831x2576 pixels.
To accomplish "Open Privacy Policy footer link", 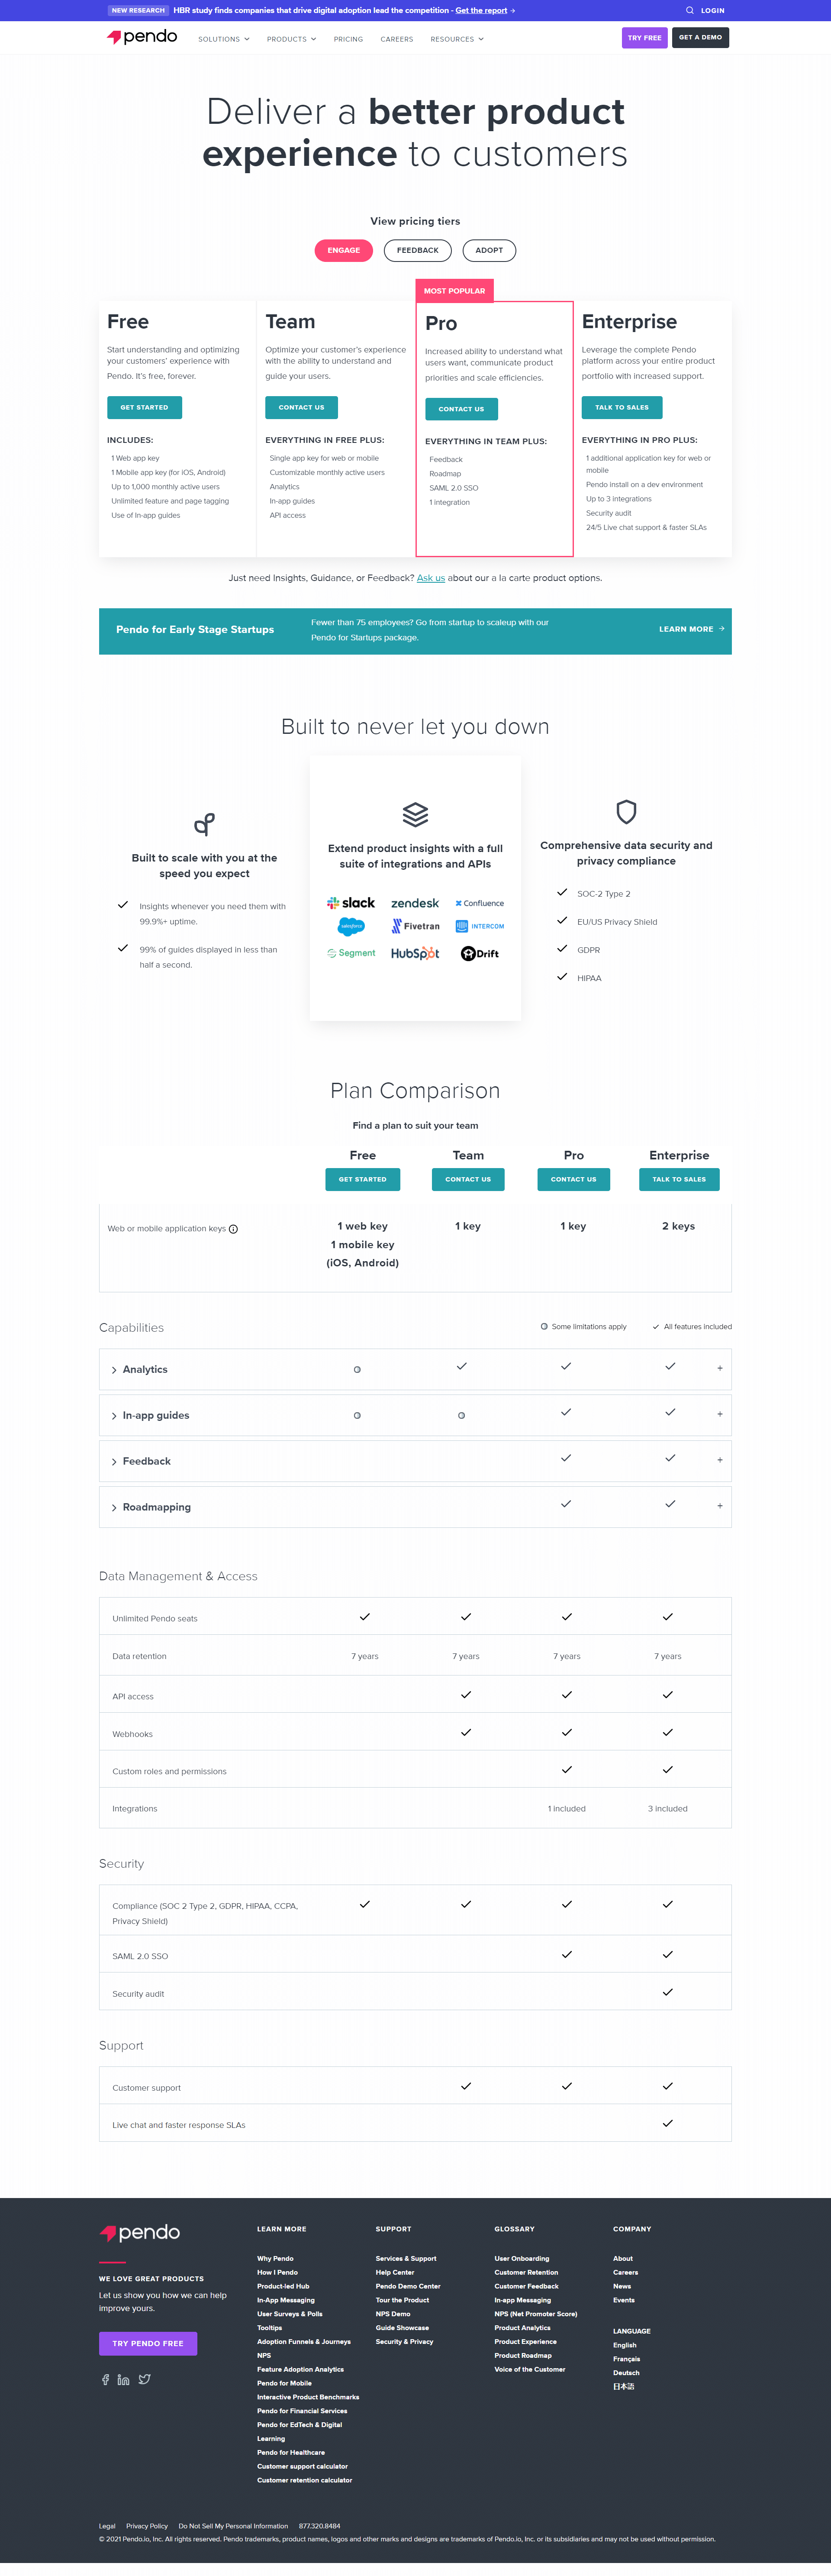I will [x=147, y=2526].
